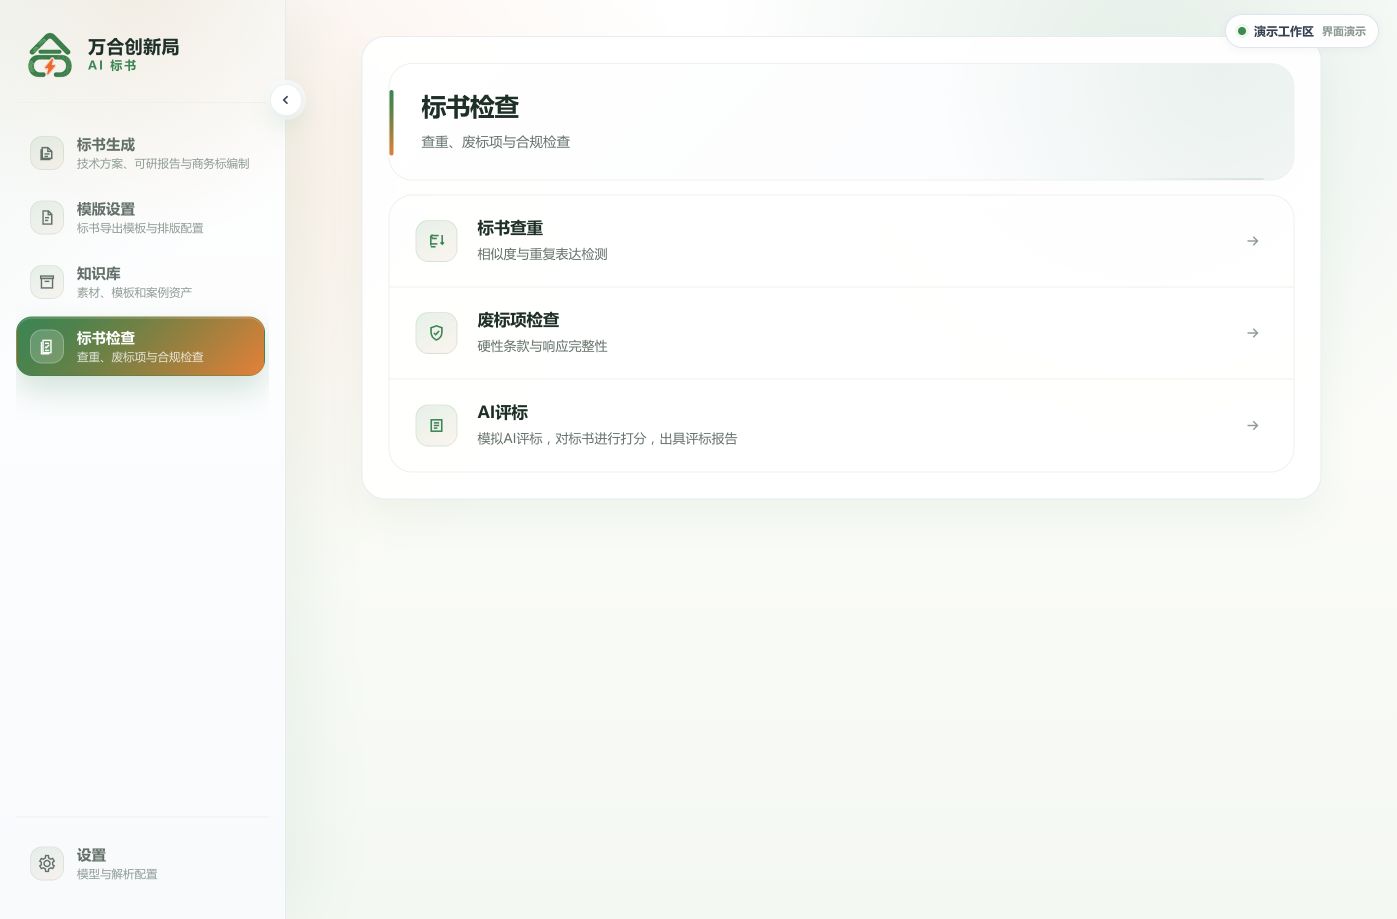Open the 模版设置 menu item

point(140,218)
